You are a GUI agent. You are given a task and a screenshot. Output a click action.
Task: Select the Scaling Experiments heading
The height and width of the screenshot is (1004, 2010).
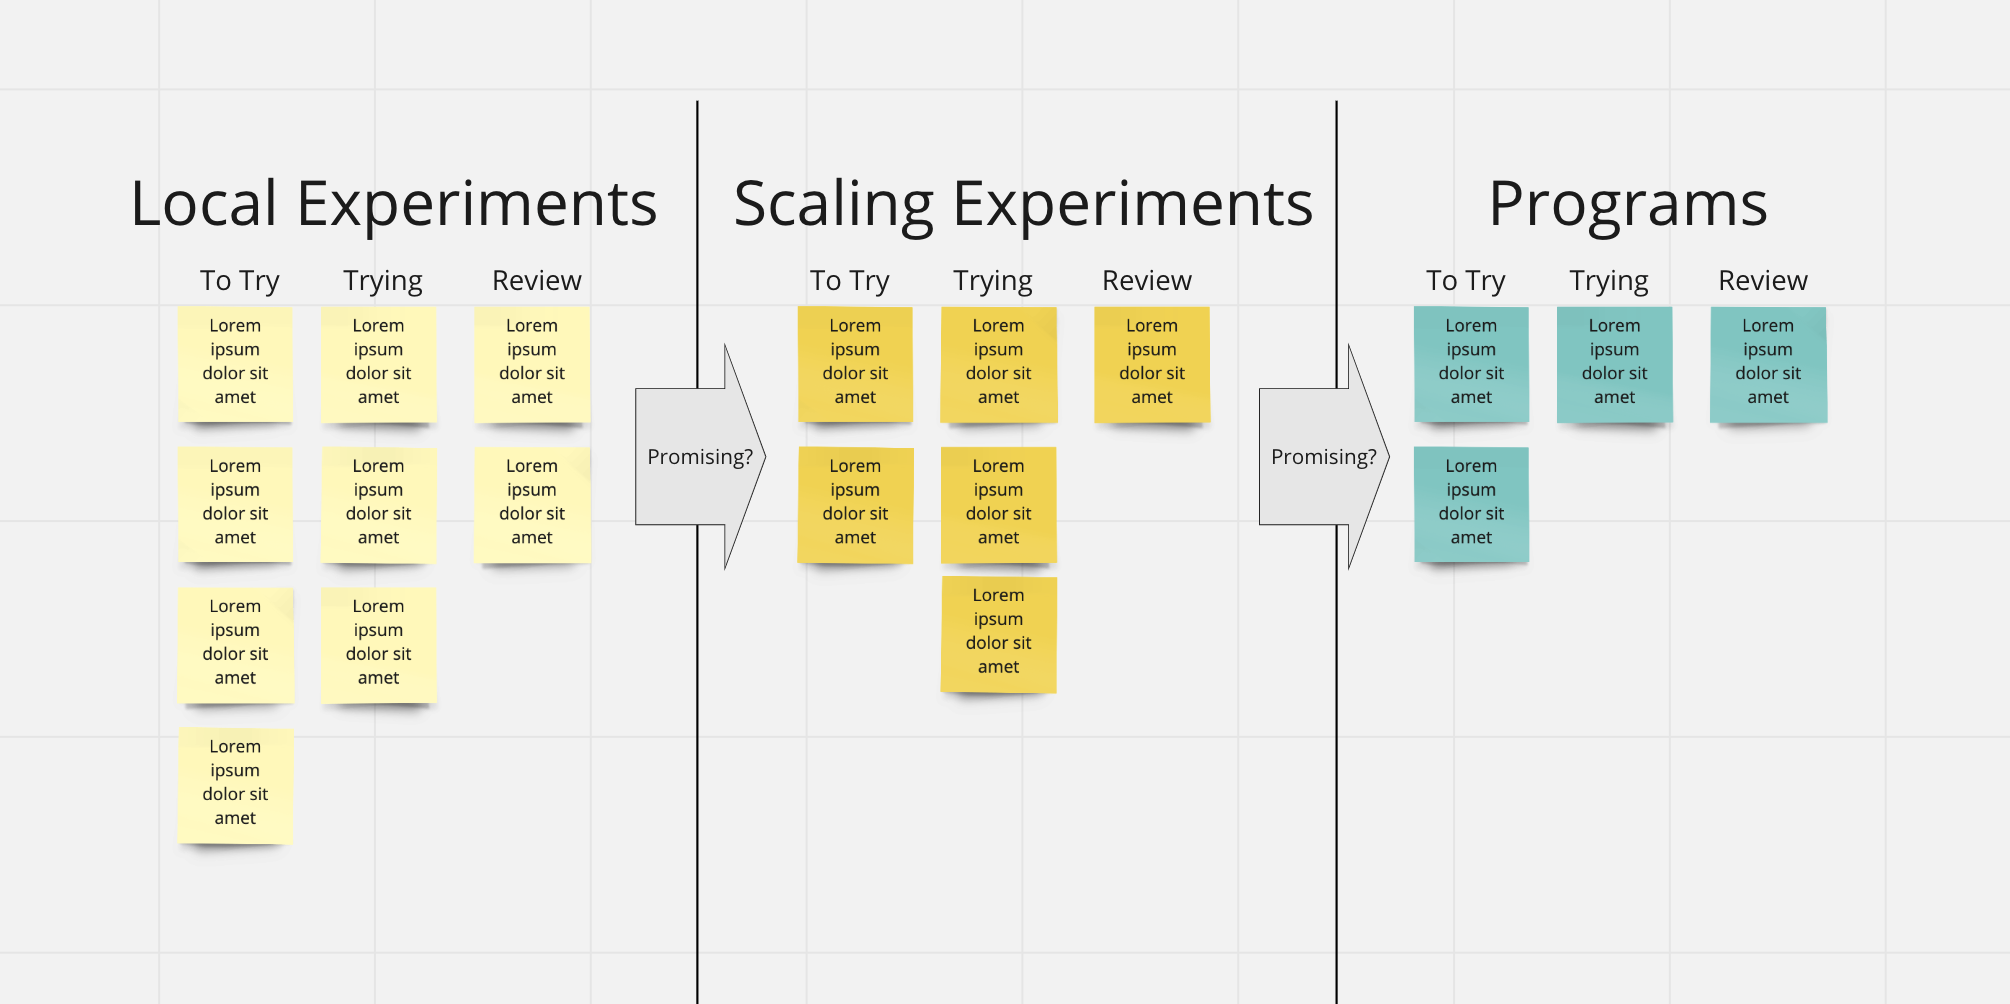[1023, 204]
